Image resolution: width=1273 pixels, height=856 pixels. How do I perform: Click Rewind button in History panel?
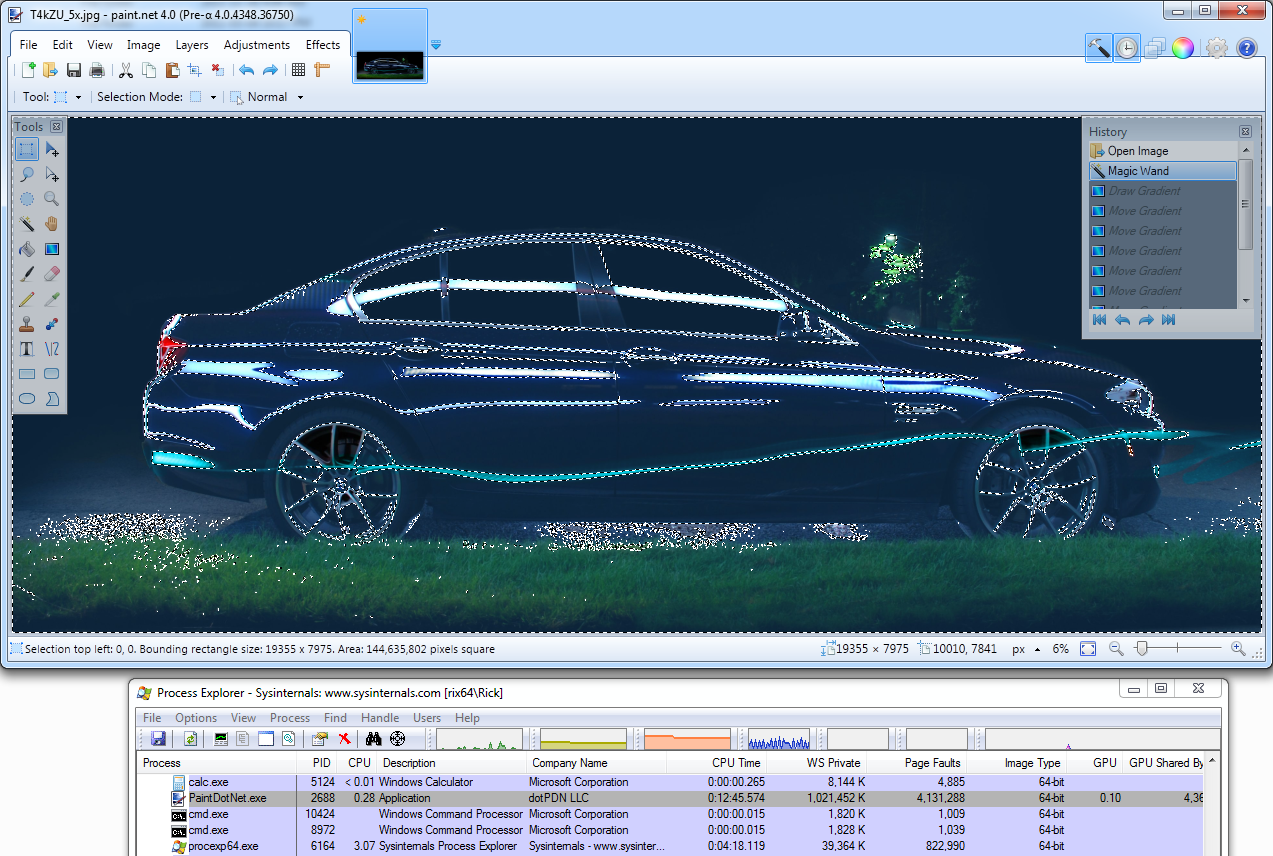tap(1100, 320)
